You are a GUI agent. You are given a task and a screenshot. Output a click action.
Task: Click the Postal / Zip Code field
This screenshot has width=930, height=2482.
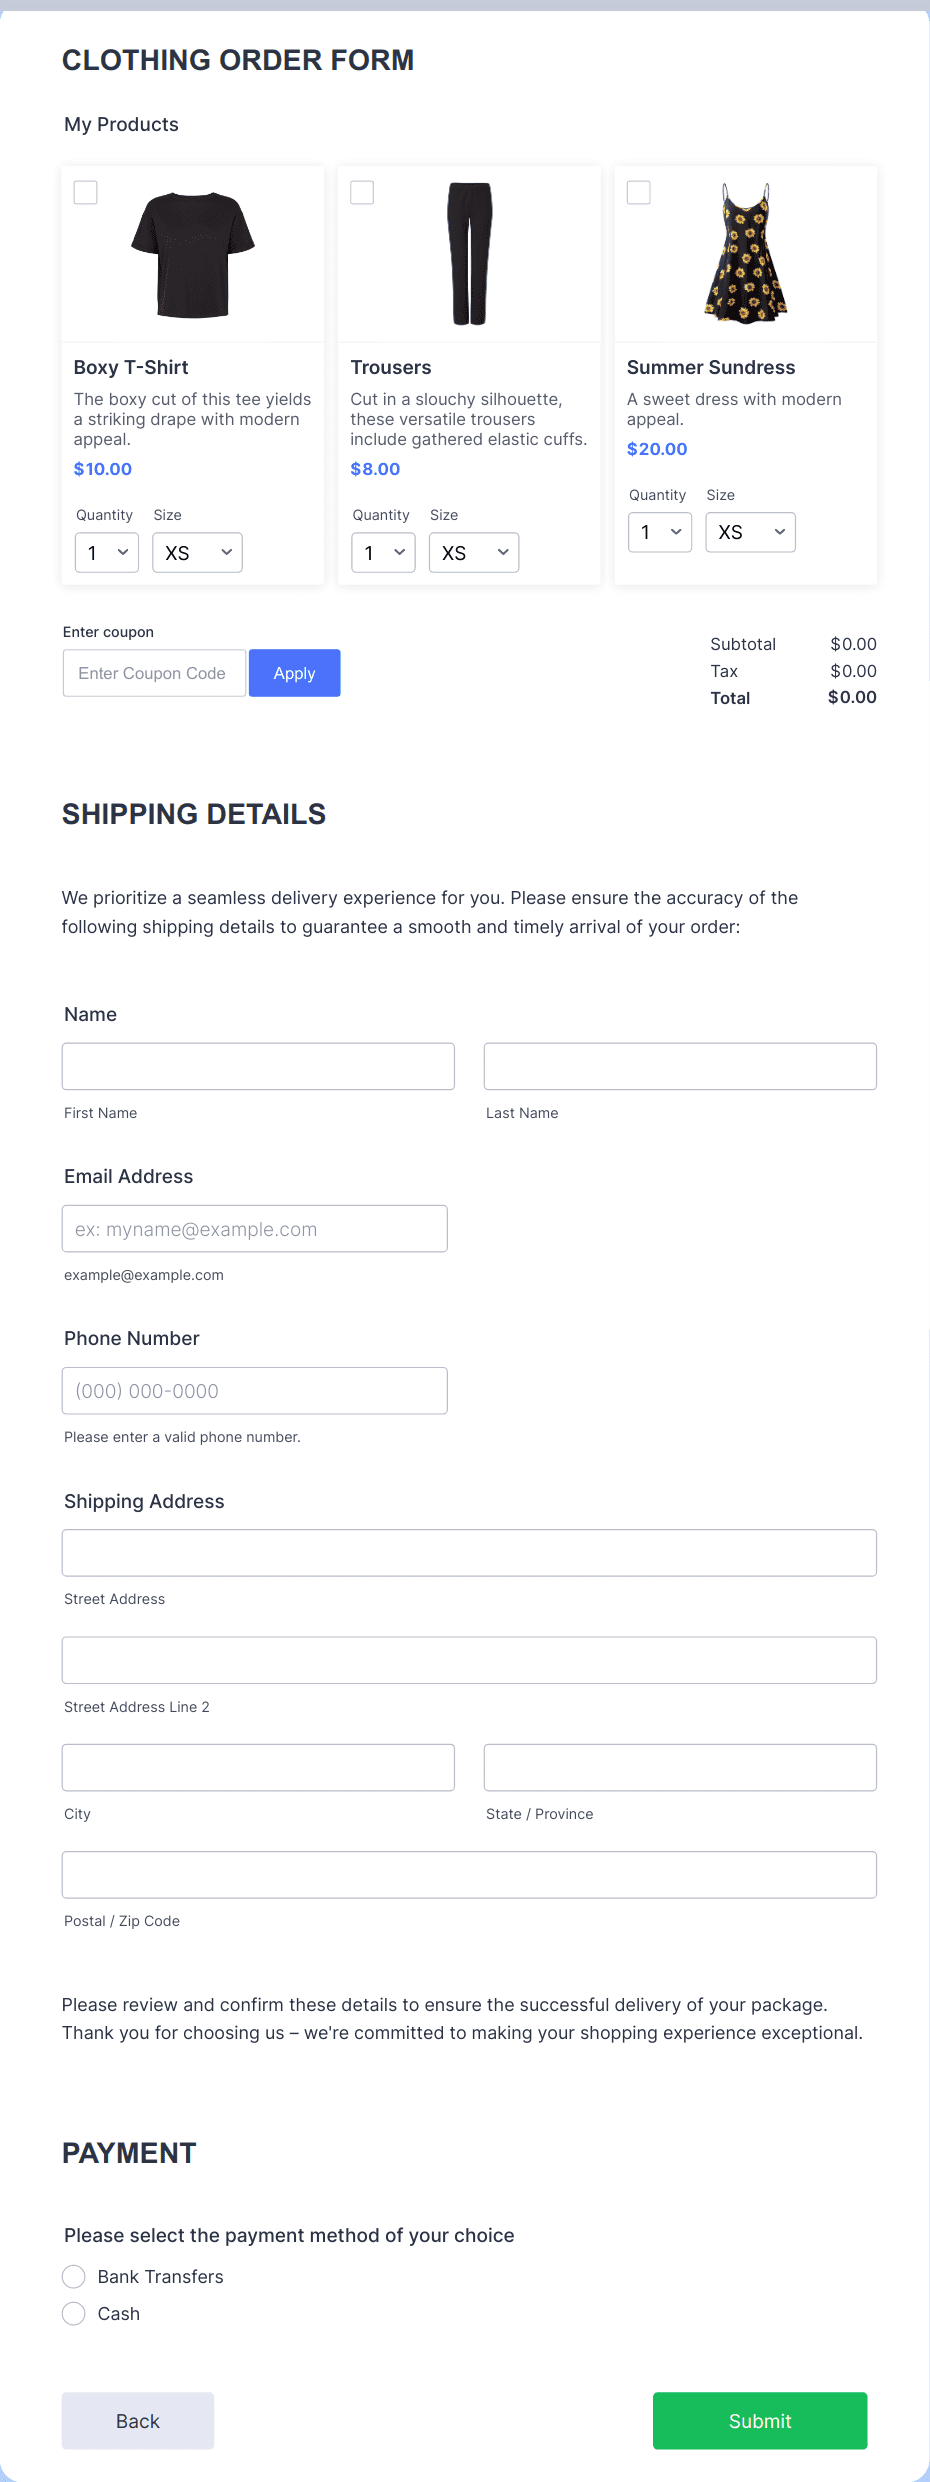pos(469,1875)
